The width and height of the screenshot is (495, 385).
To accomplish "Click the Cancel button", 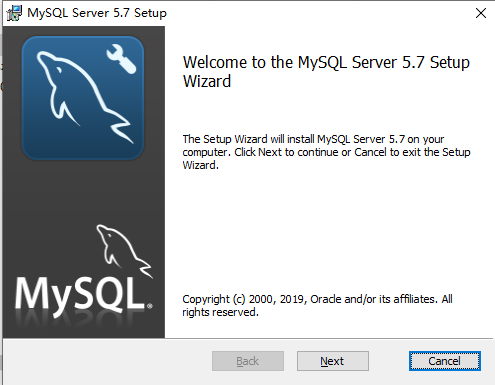I will point(445,361).
